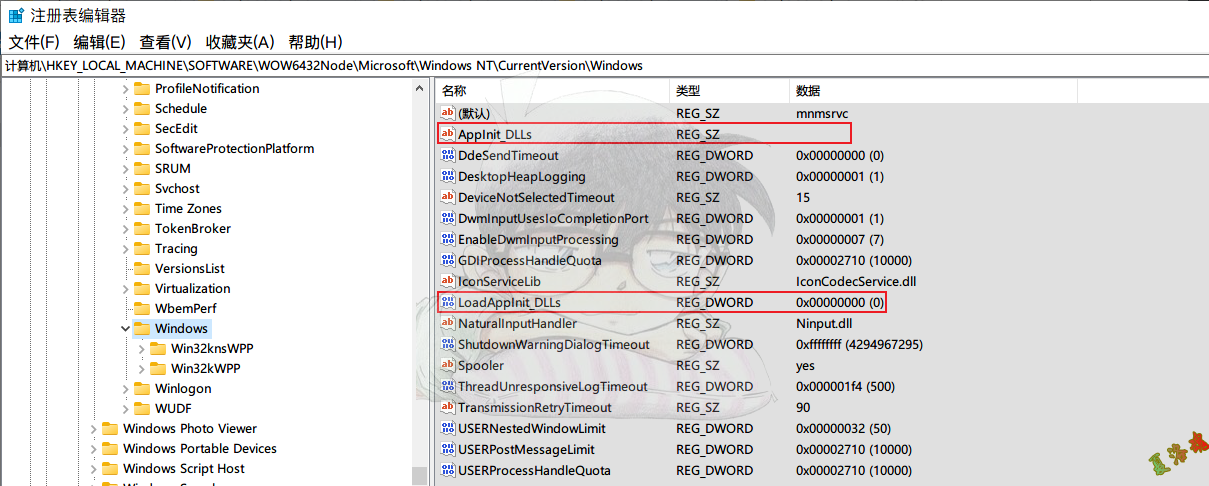Open the 收藏夹(A) favorites menu
The image size is (1209, 486).
pyautogui.click(x=240, y=42)
